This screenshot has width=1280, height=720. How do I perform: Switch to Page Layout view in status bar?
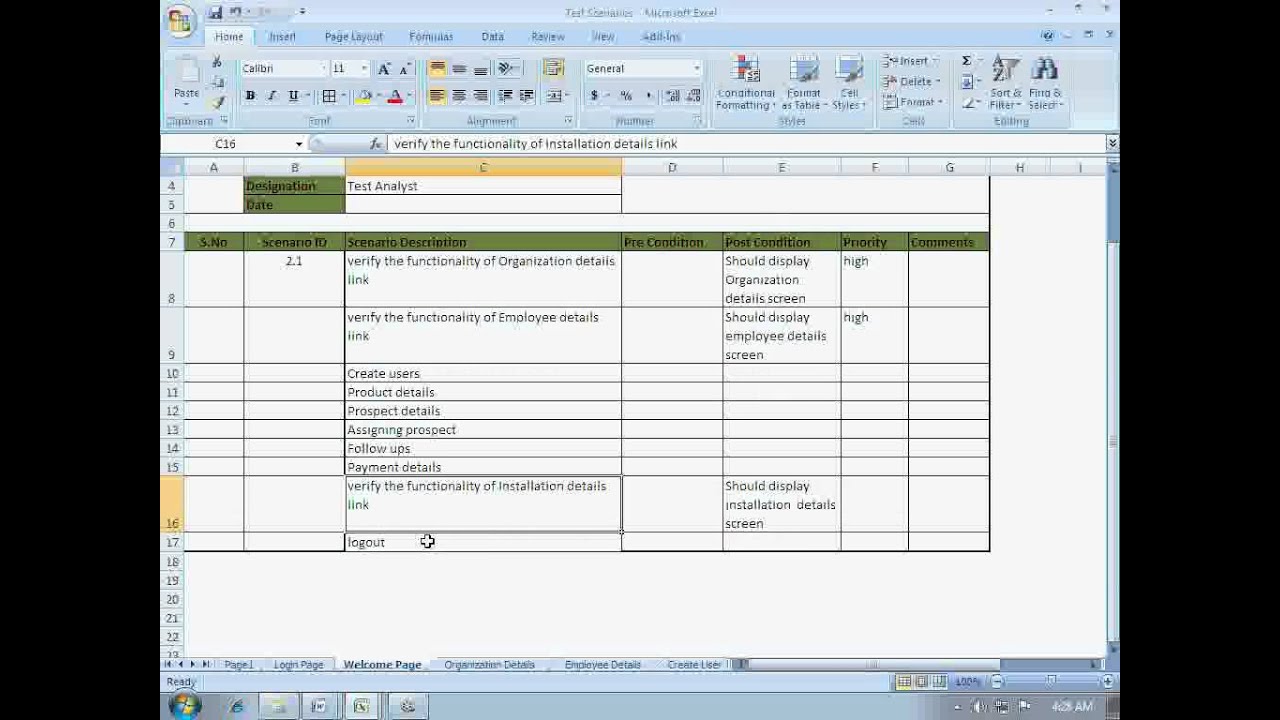(921, 681)
